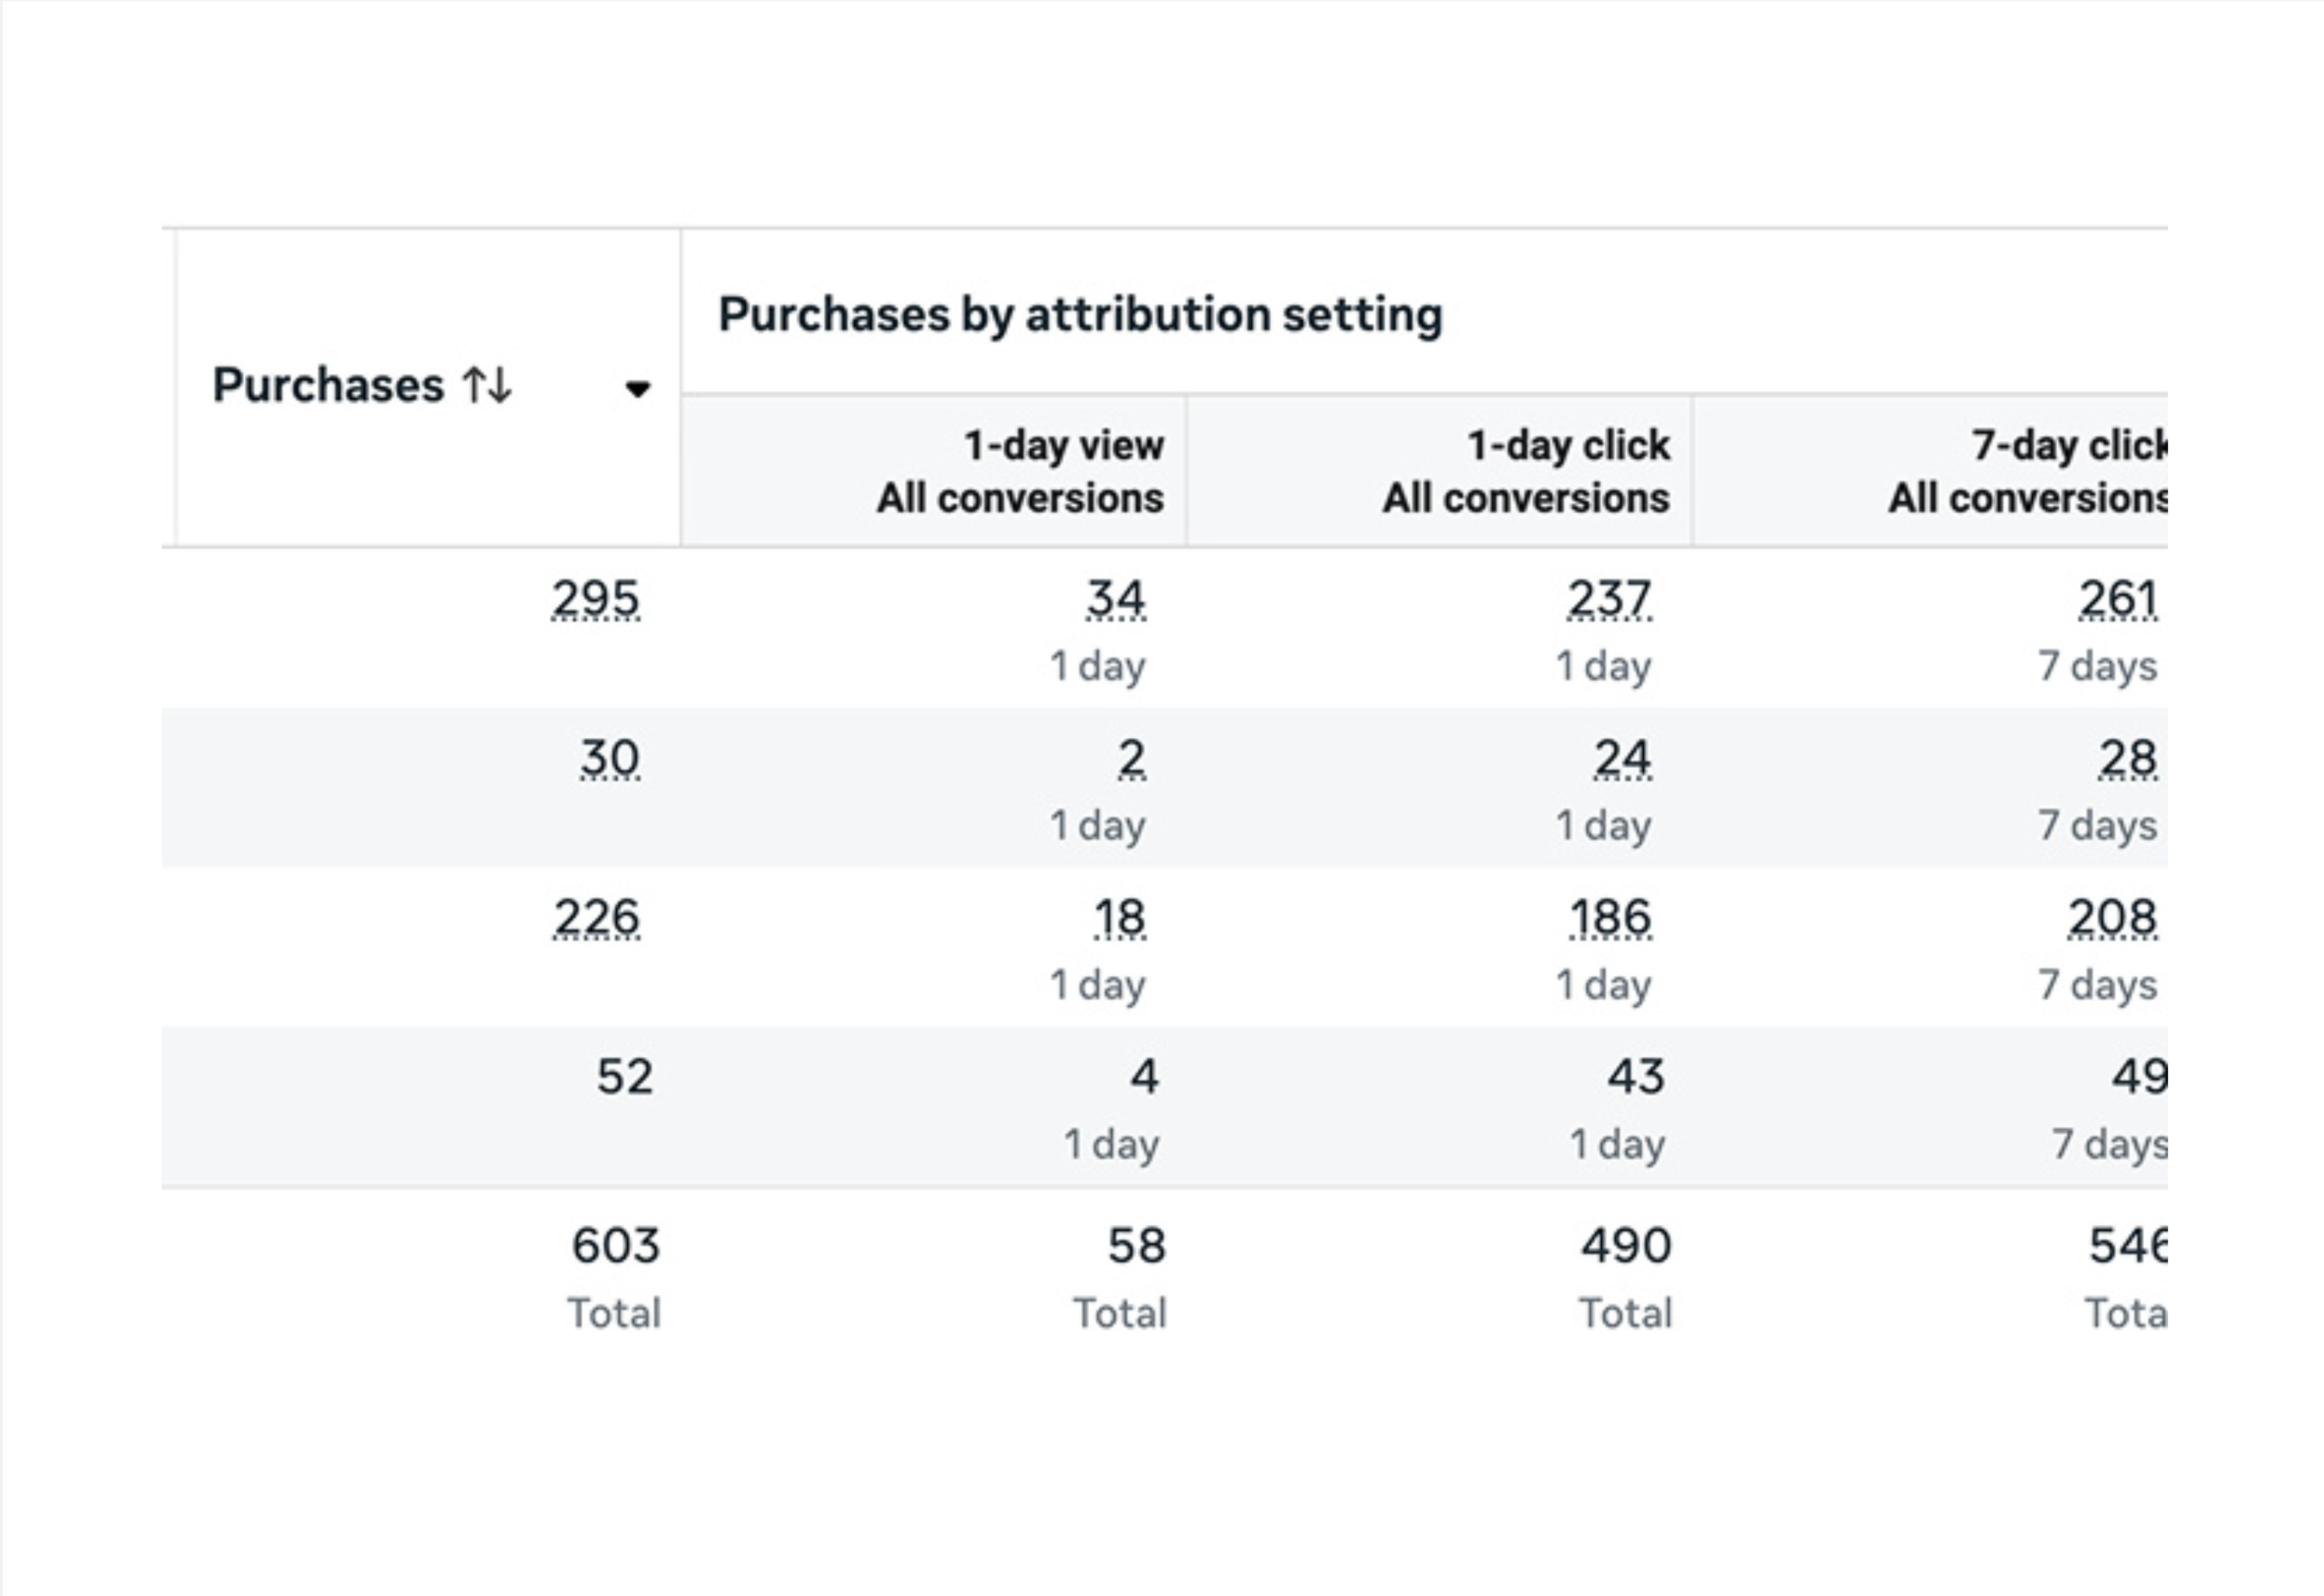2324x1596 pixels.
Task: Click the 186 one-day click value
Action: pyautogui.click(x=1610, y=917)
